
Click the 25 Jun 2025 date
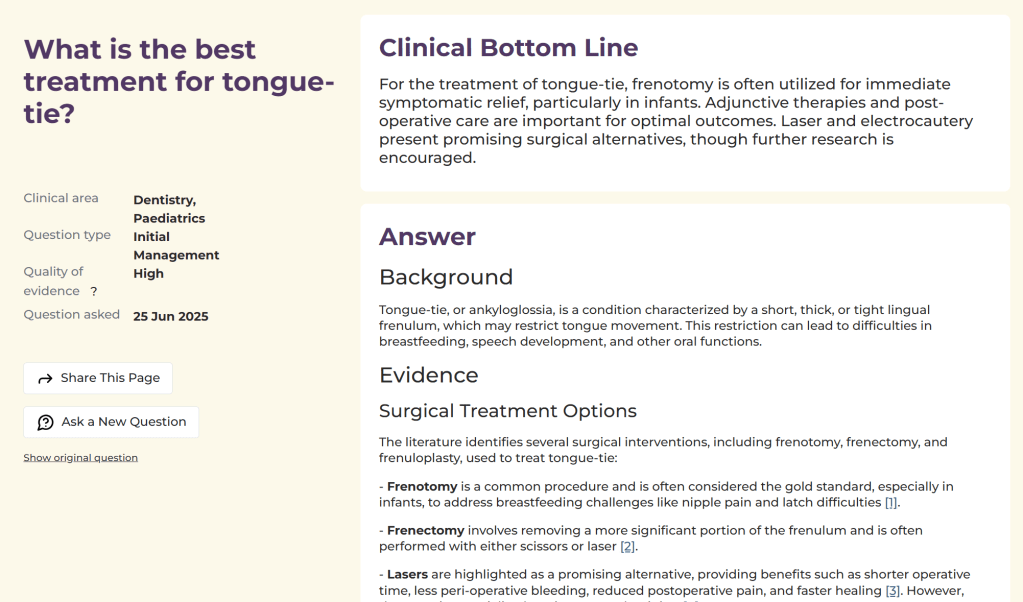(x=170, y=316)
